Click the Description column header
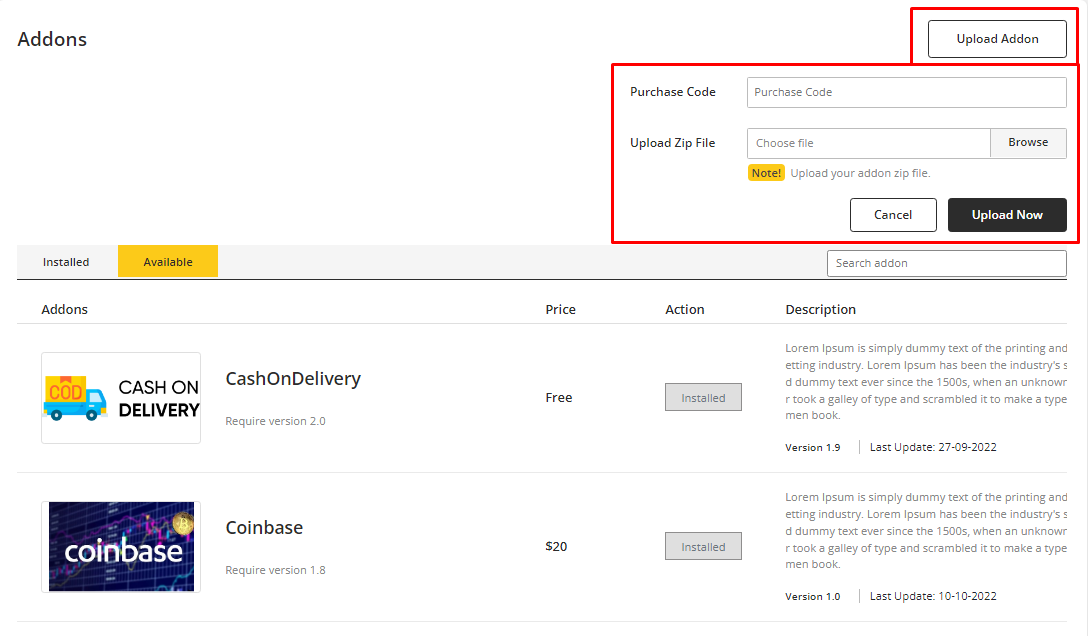1088x636 pixels. [820, 310]
